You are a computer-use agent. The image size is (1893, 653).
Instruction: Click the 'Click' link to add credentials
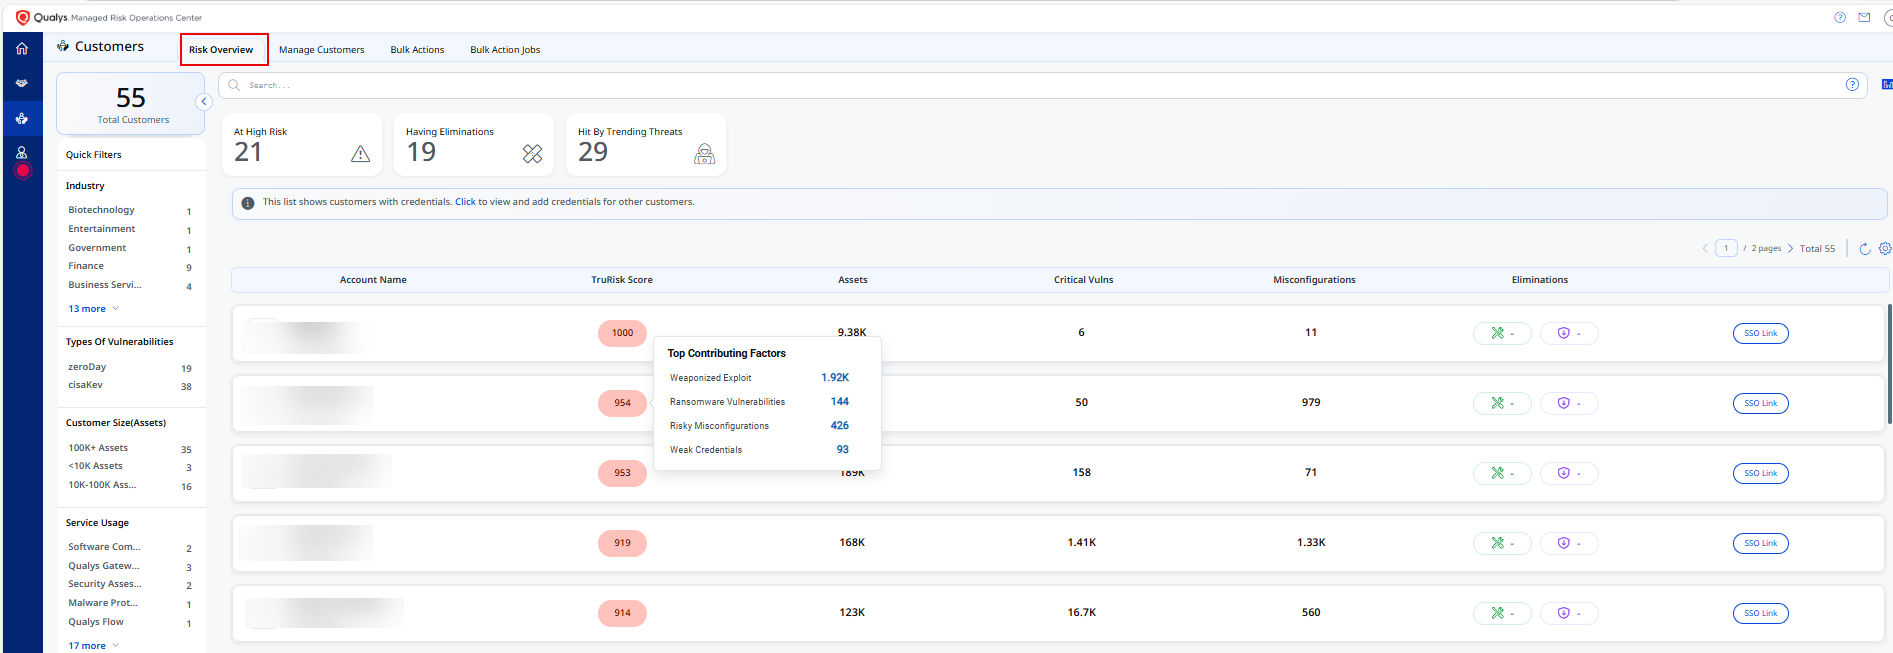click(x=465, y=202)
